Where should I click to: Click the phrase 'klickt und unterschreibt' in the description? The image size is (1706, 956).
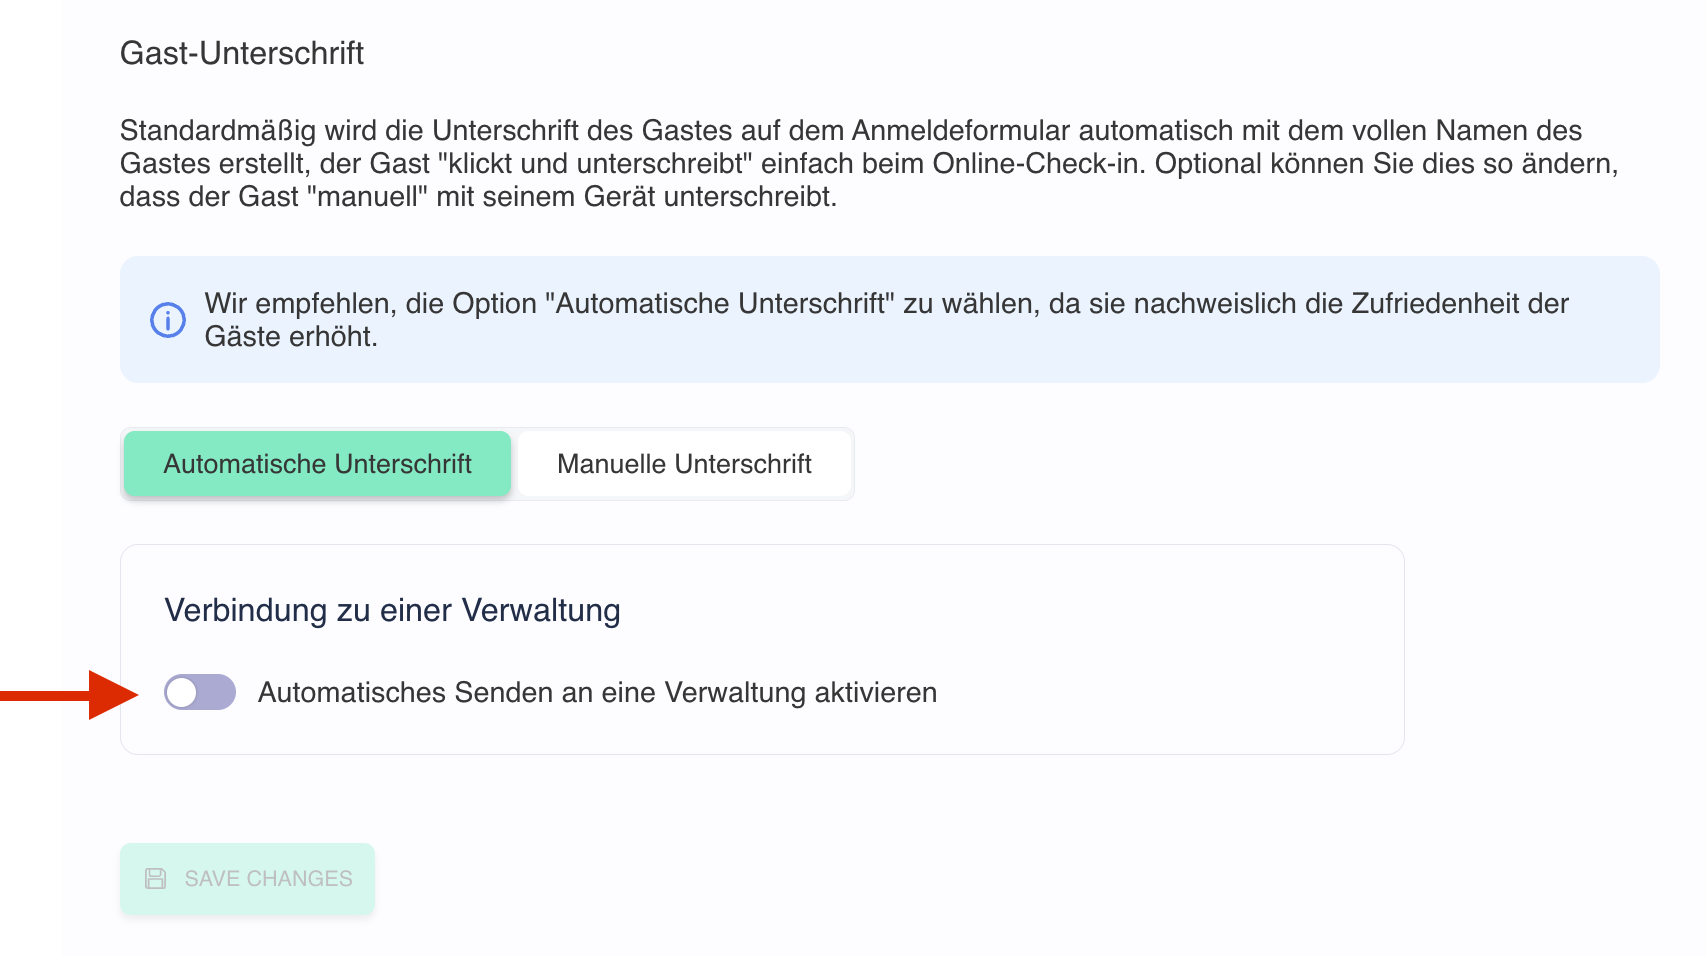point(595,164)
